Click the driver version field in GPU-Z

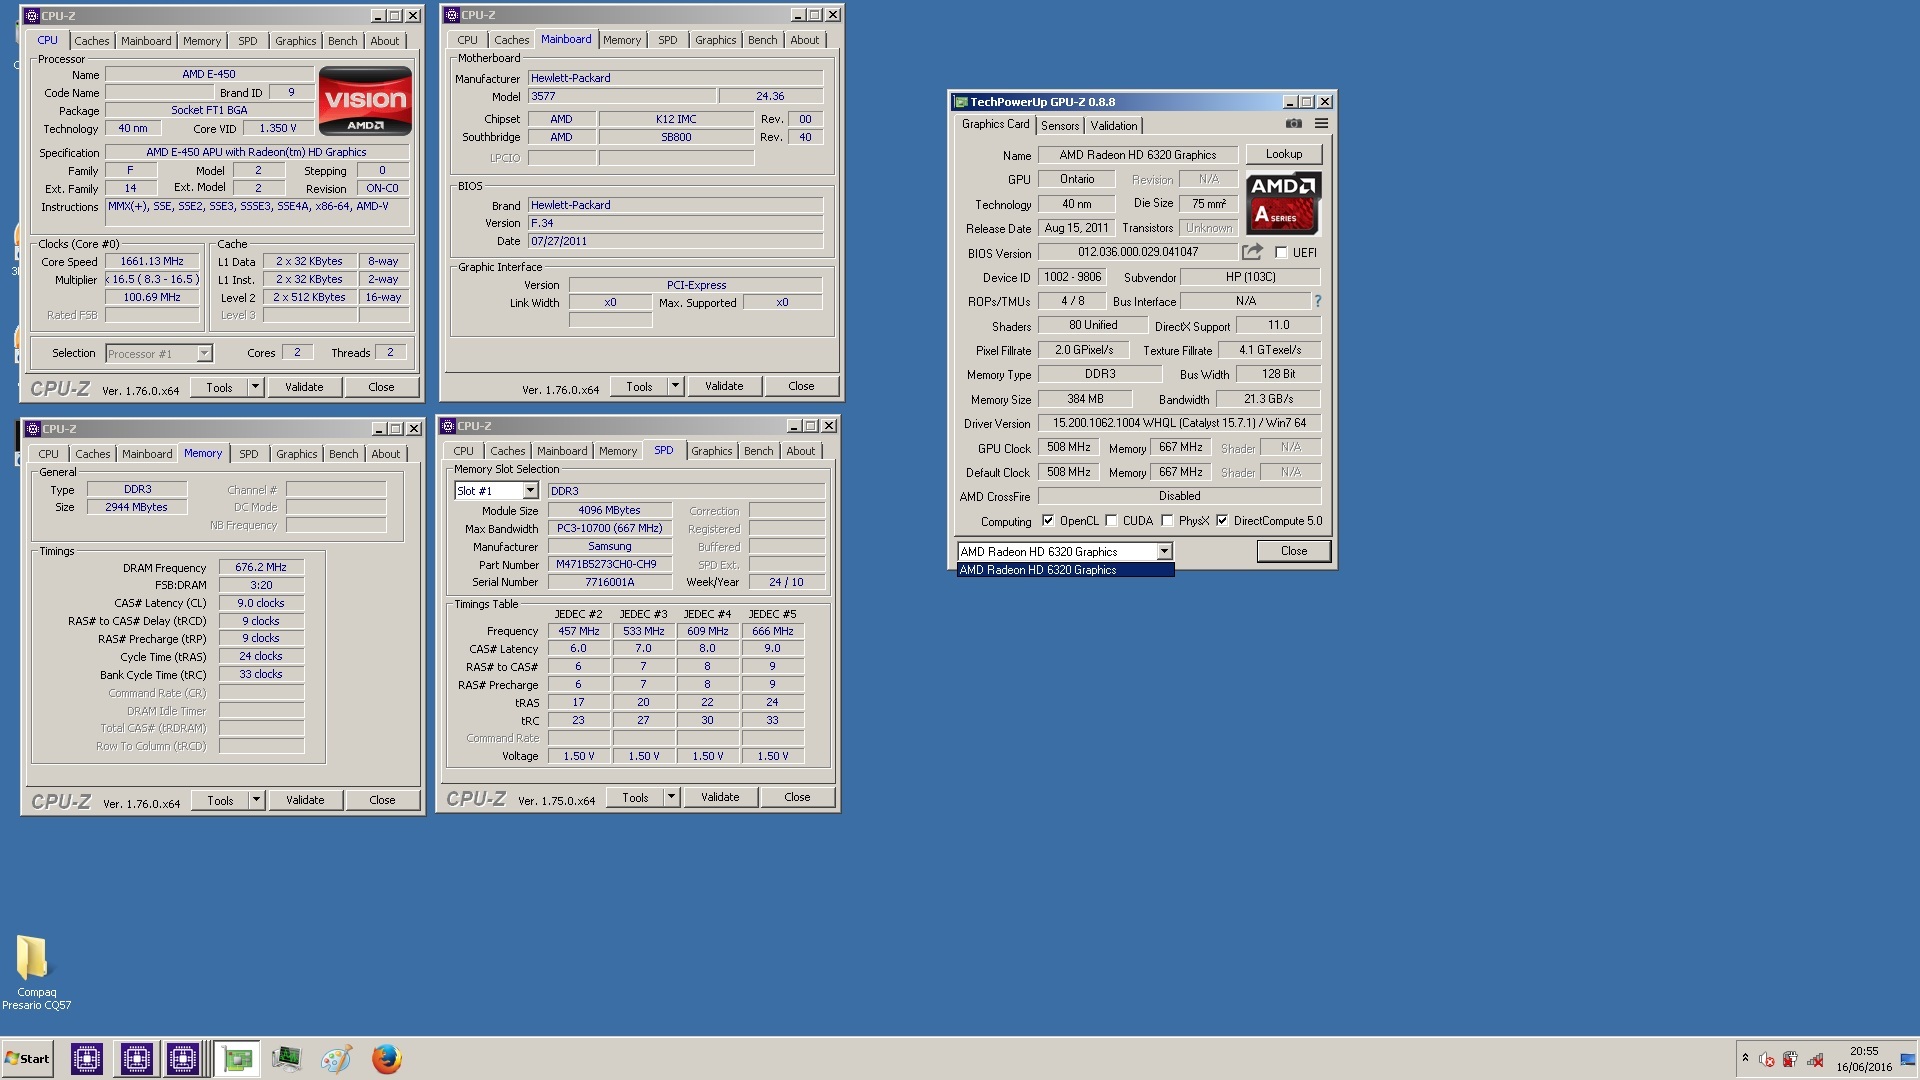[x=1180, y=423]
